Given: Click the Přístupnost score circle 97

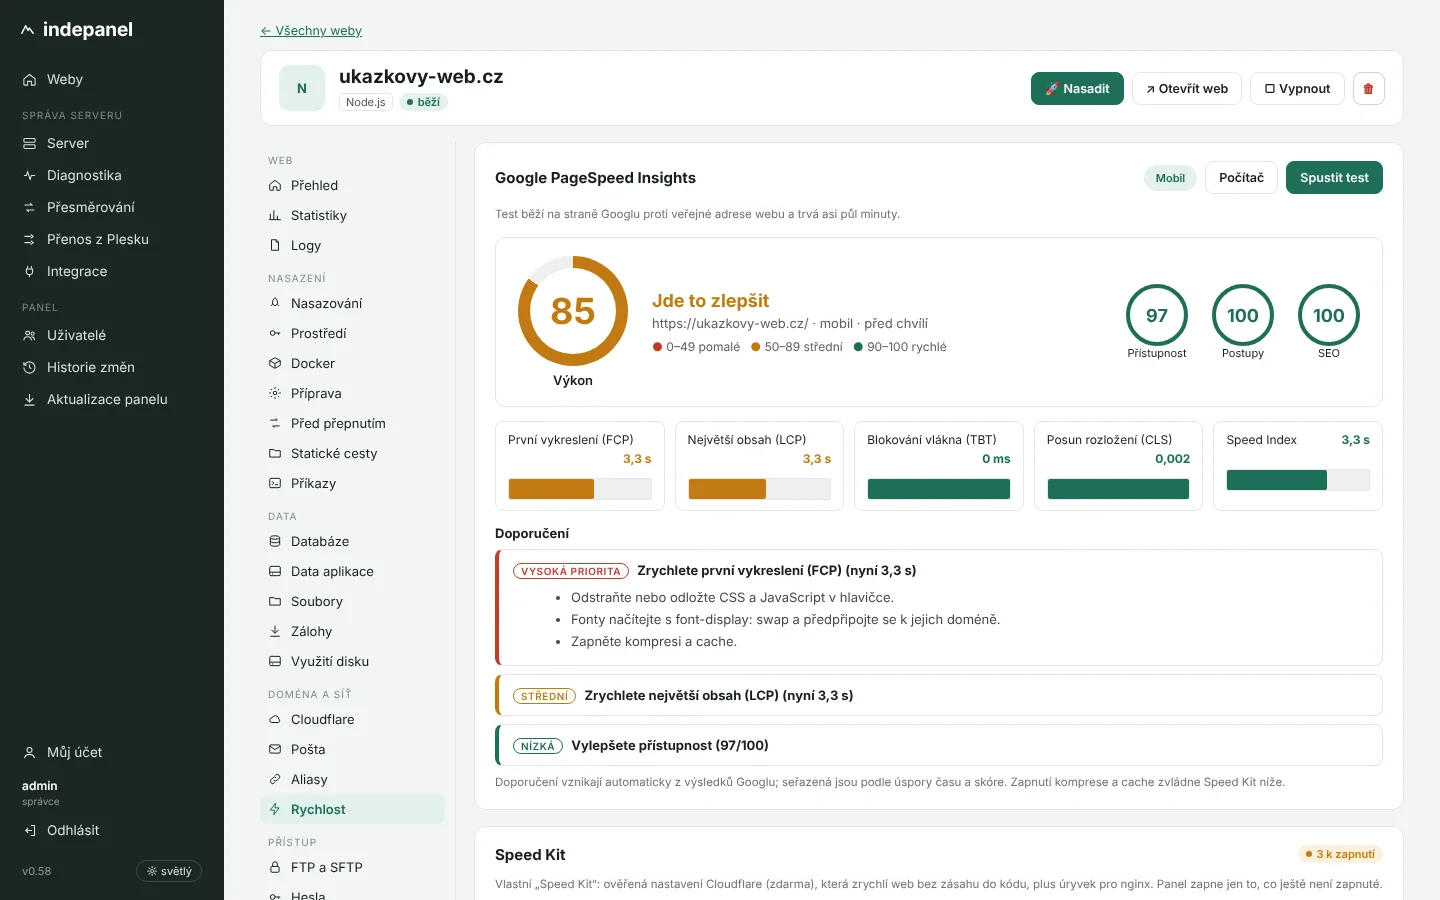Looking at the screenshot, I should point(1157,316).
